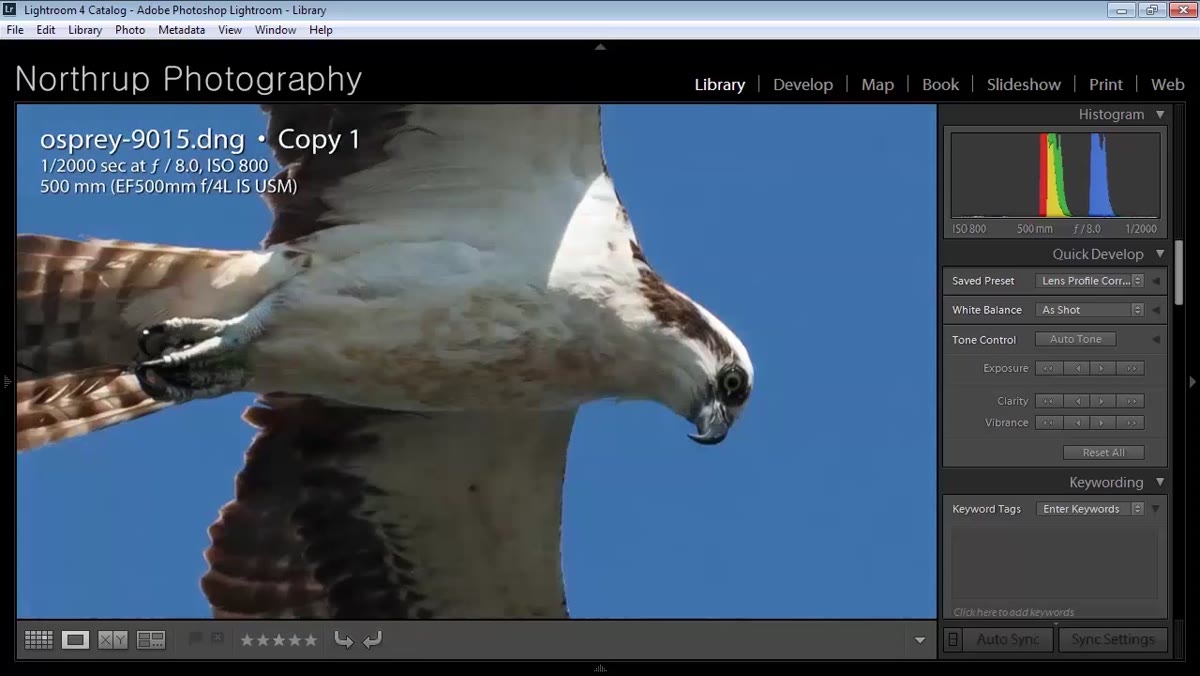Set the flag as rejected icon
This screenshot has height=676, width=1200.
(x=217, y=639)
